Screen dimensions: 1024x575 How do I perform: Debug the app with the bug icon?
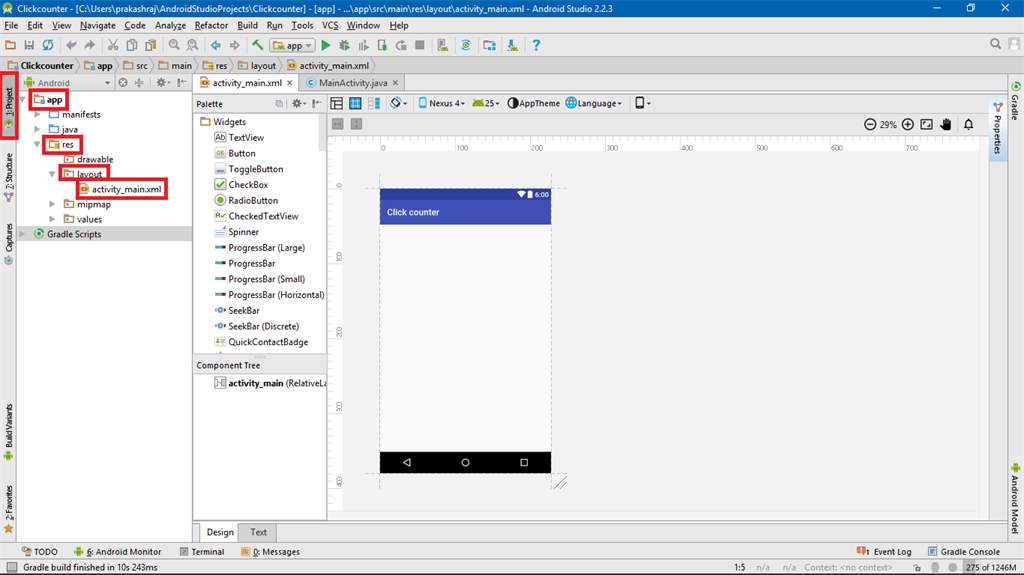344,45
